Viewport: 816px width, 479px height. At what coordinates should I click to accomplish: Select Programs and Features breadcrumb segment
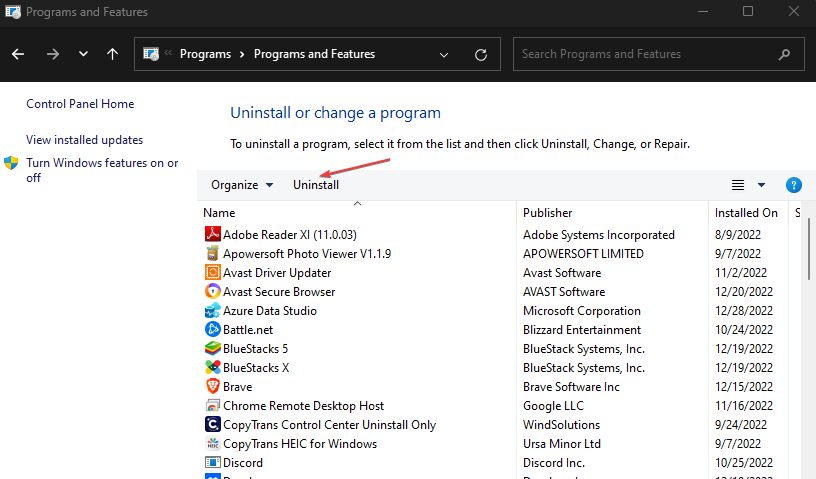click(x=314, y=54)
